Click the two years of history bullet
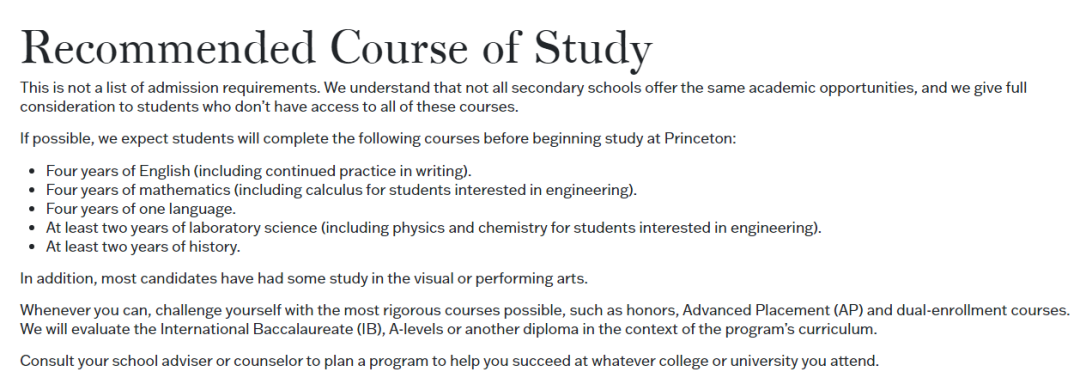This screenshot has width=1080, height=390. point(143,247)
